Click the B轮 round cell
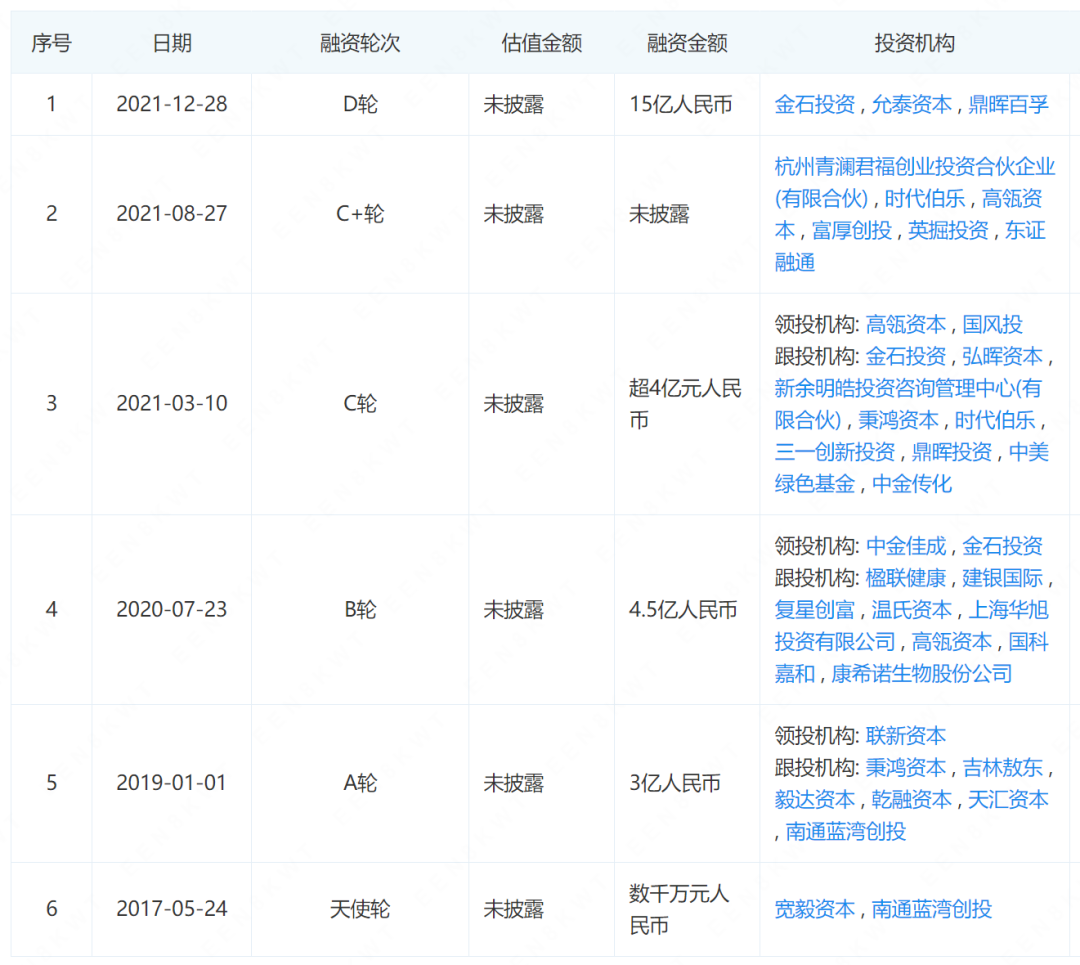The image size is (1080, 965). tap(360, 610)
